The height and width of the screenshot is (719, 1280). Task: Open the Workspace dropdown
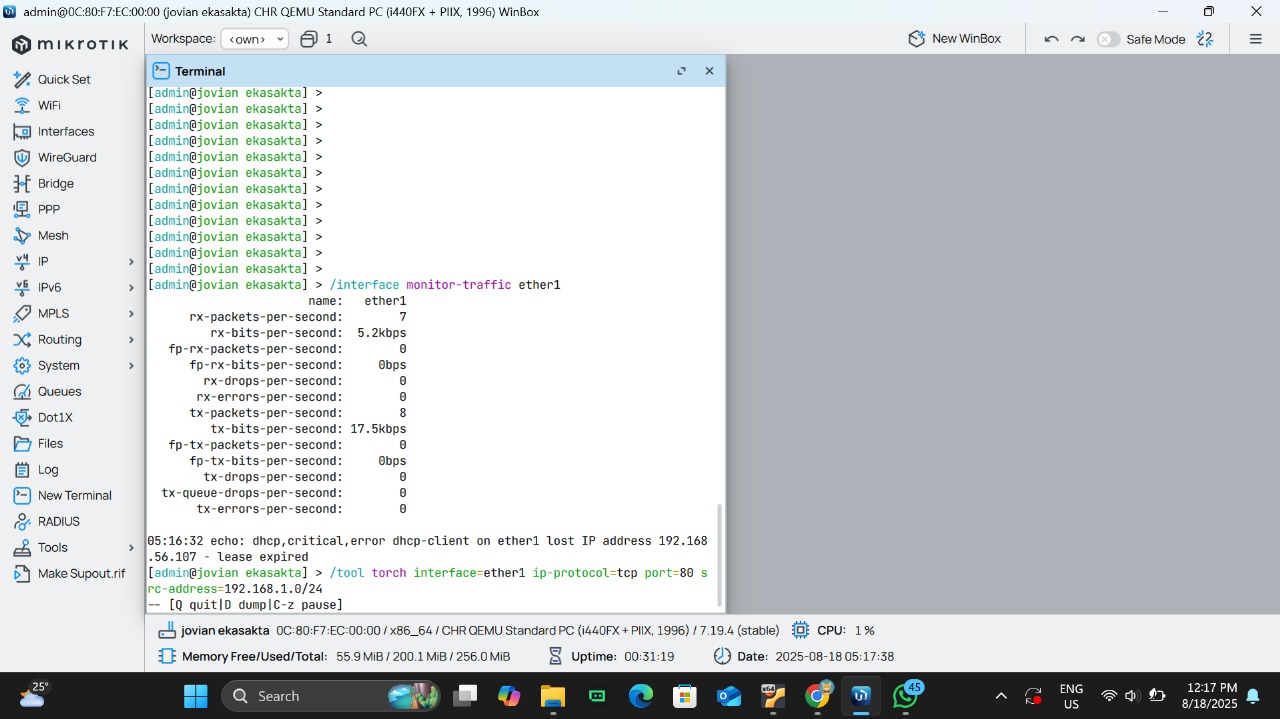click(254, 39)
